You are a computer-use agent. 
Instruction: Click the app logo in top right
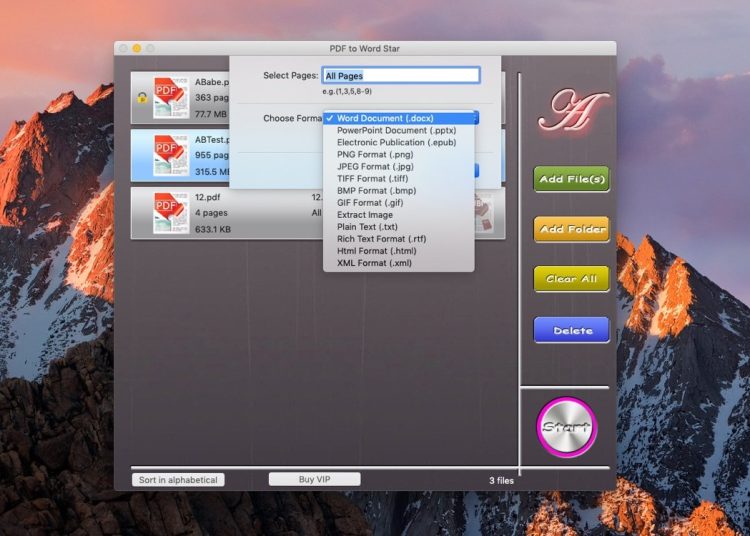pos(561,111)
